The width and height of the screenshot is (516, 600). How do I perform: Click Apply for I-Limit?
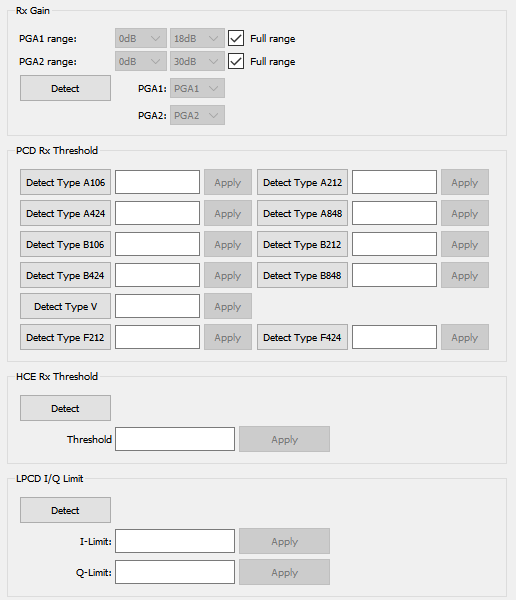click(x=284, y=541)
